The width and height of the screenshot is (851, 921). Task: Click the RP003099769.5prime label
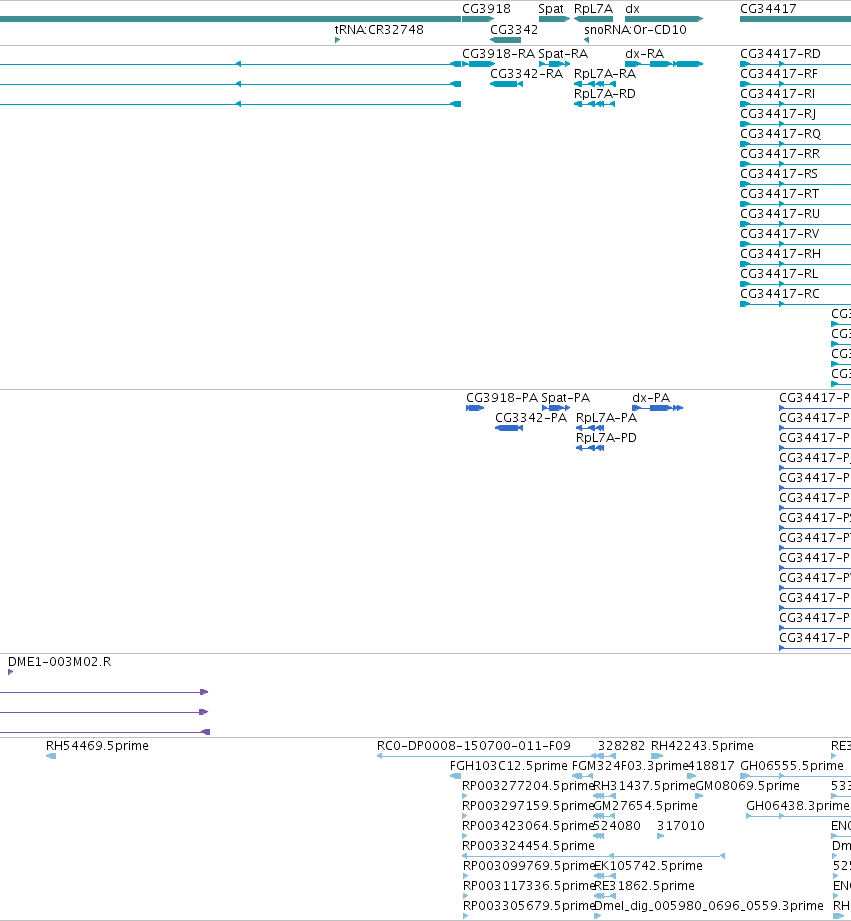(529, 865)
